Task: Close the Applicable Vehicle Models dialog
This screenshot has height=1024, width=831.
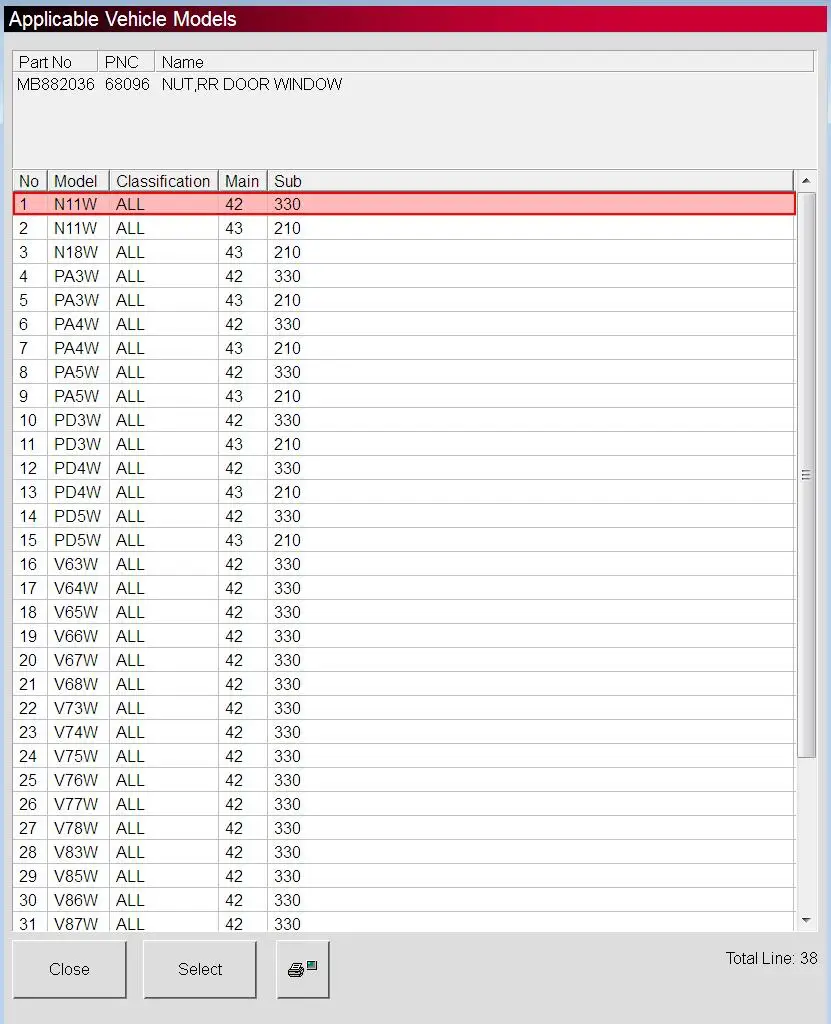Action: click(x=69, y=969)
